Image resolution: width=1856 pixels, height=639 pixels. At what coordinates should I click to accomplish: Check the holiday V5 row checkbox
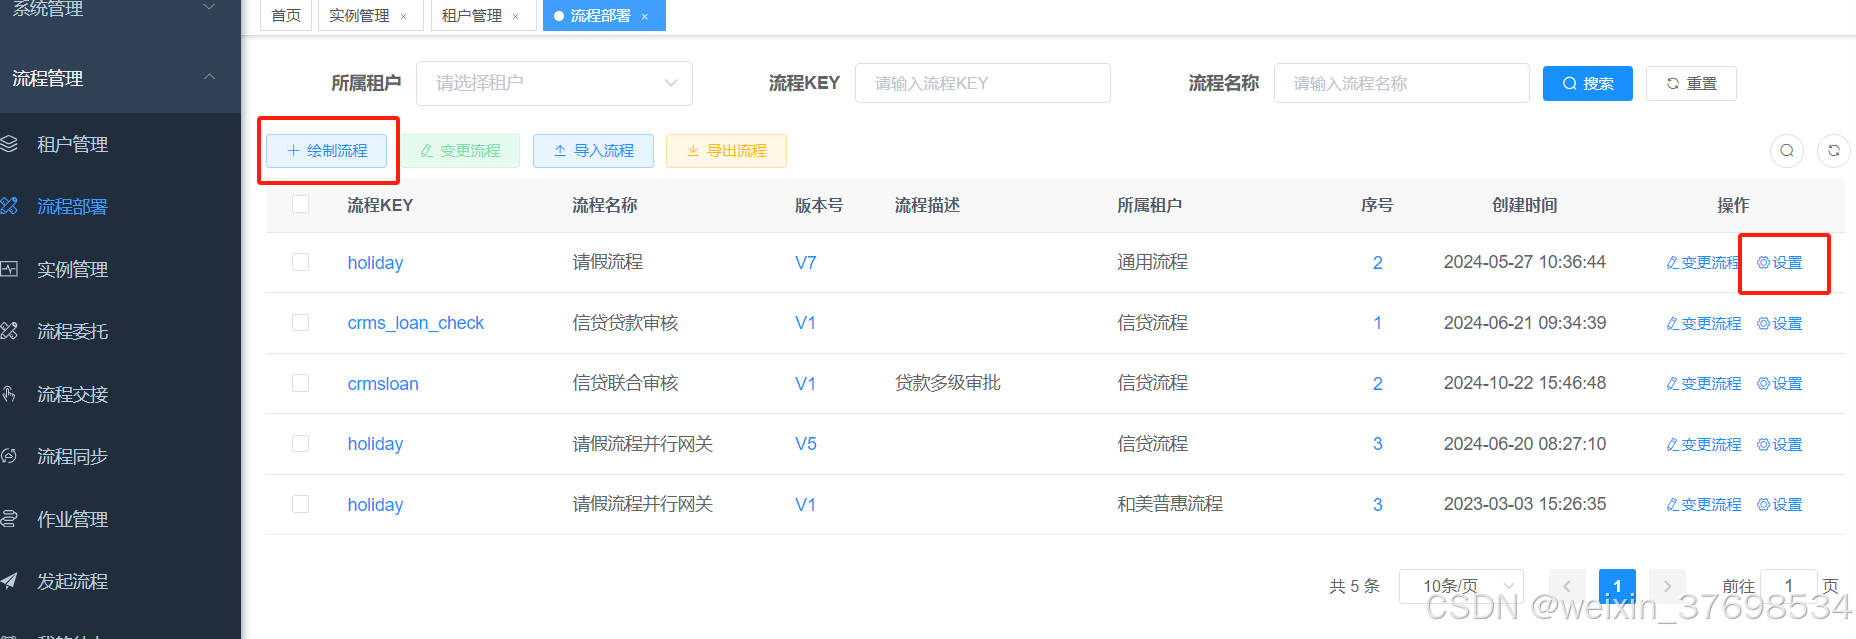coord(300,443)
